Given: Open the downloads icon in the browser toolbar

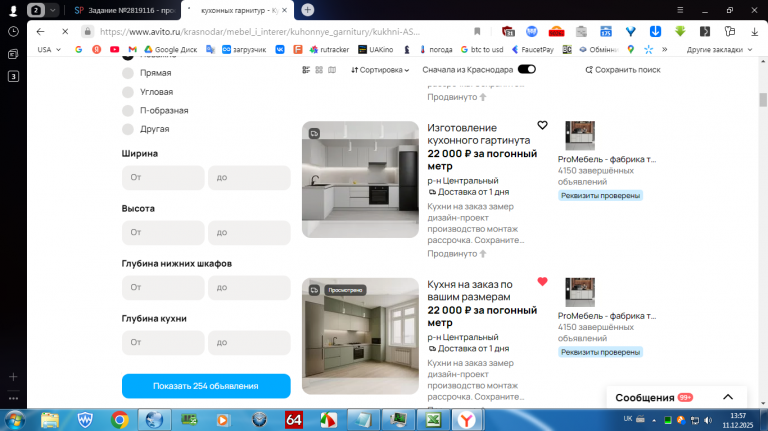Looking at the screenshot, I should tap(754, 31).
